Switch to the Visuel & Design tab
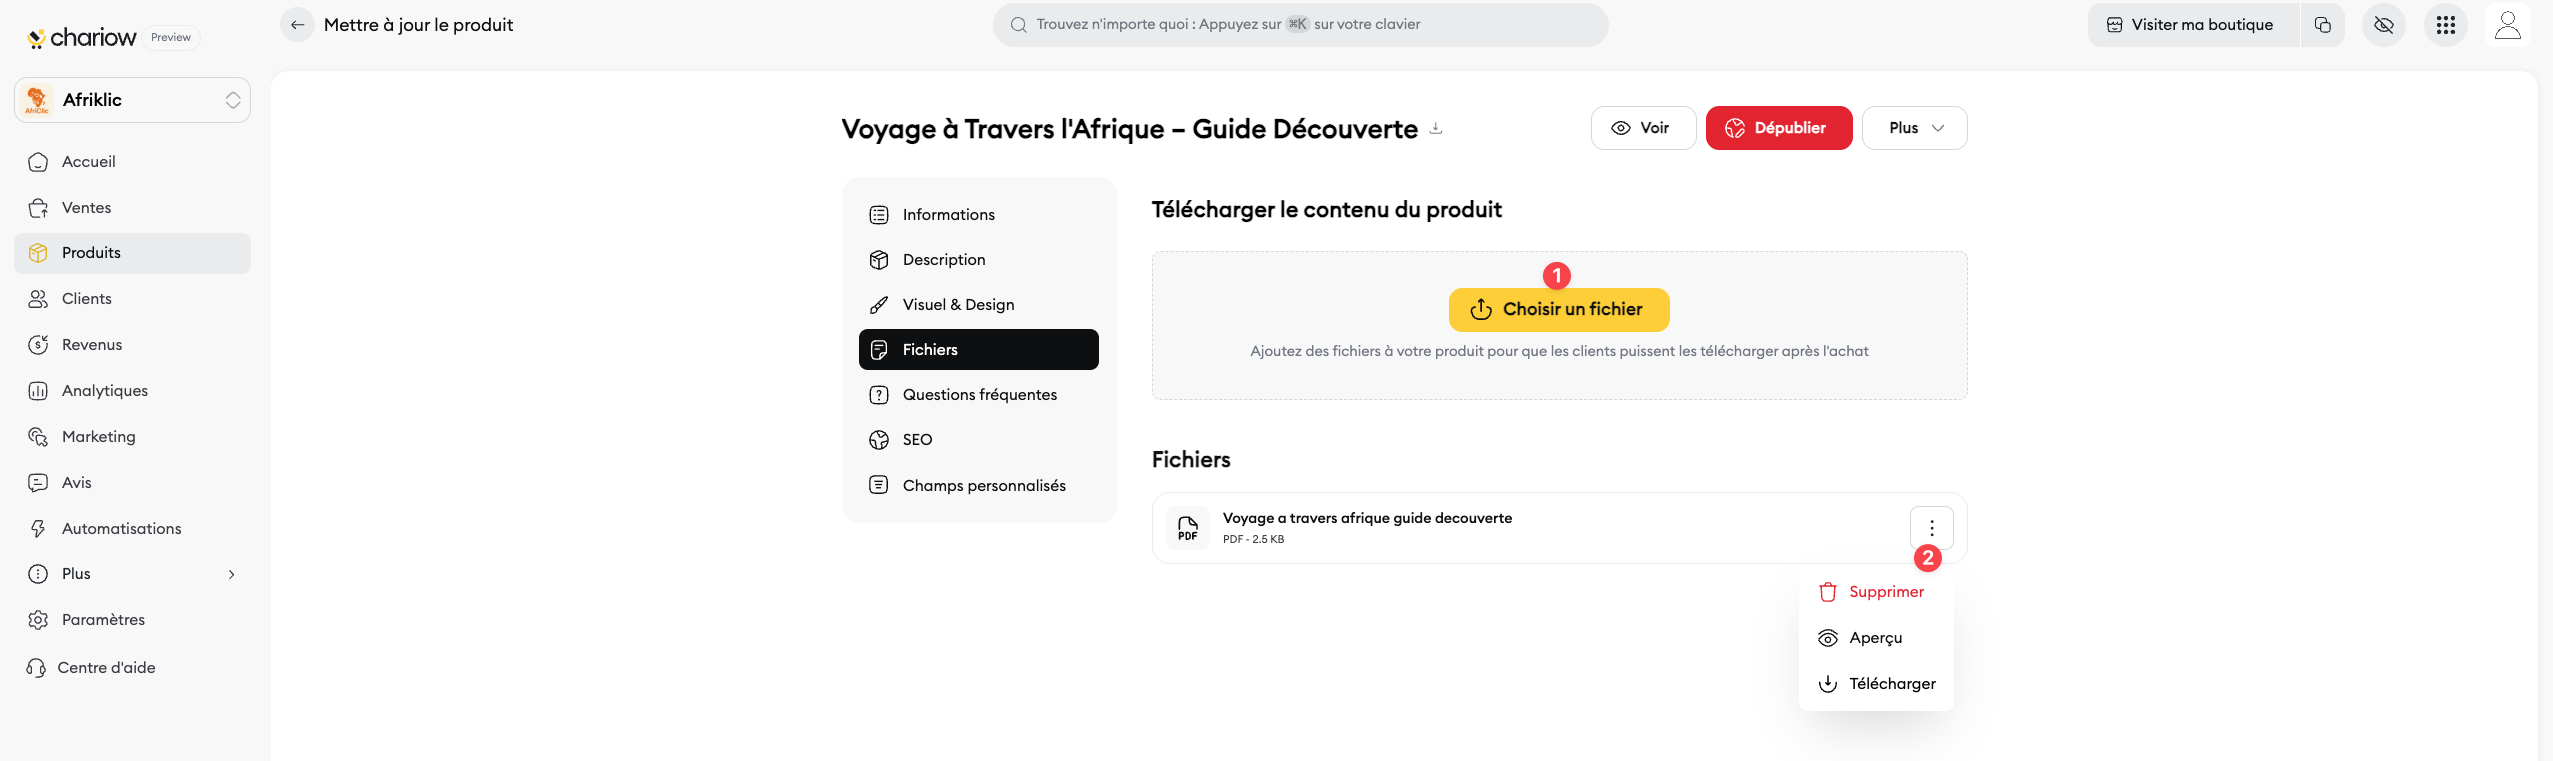 [957, 305]
